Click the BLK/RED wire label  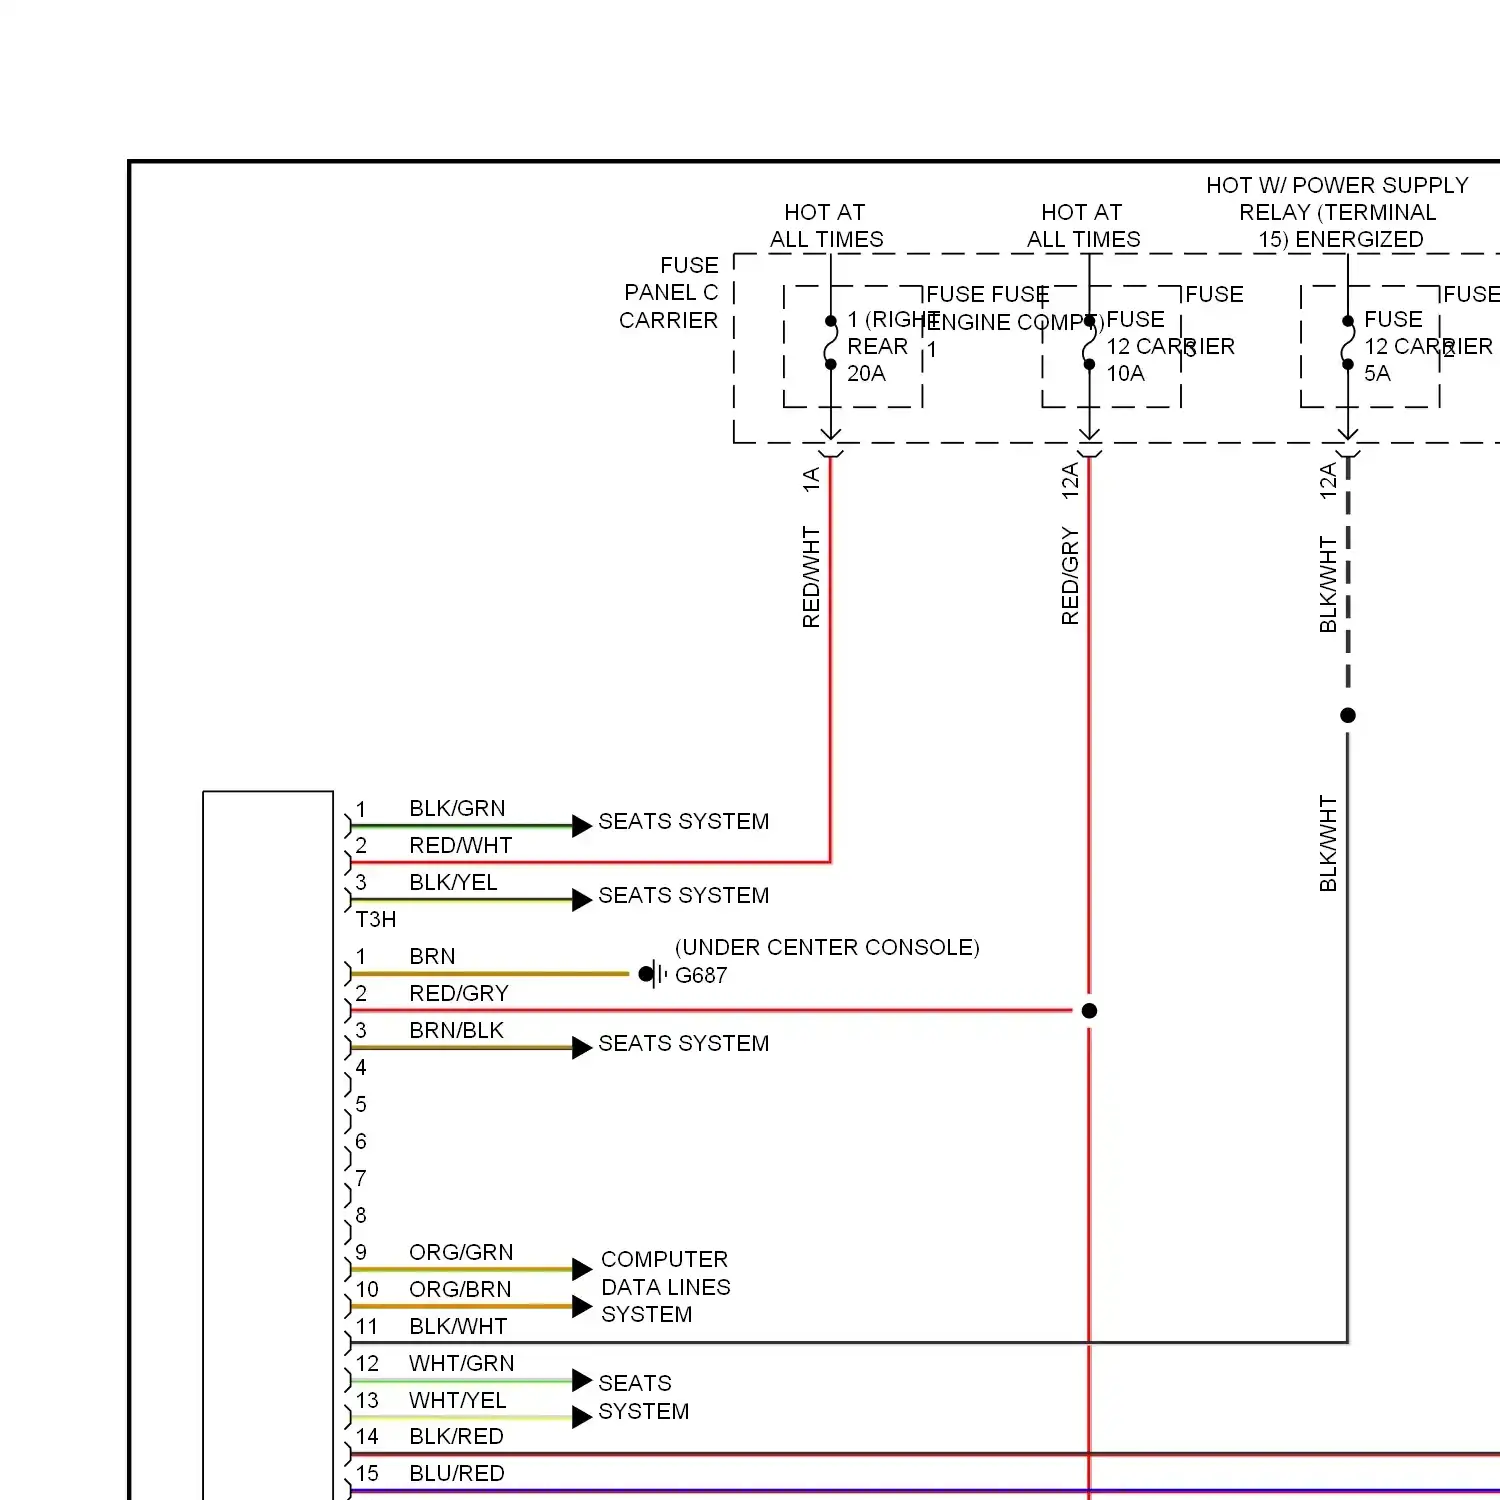456,1436
